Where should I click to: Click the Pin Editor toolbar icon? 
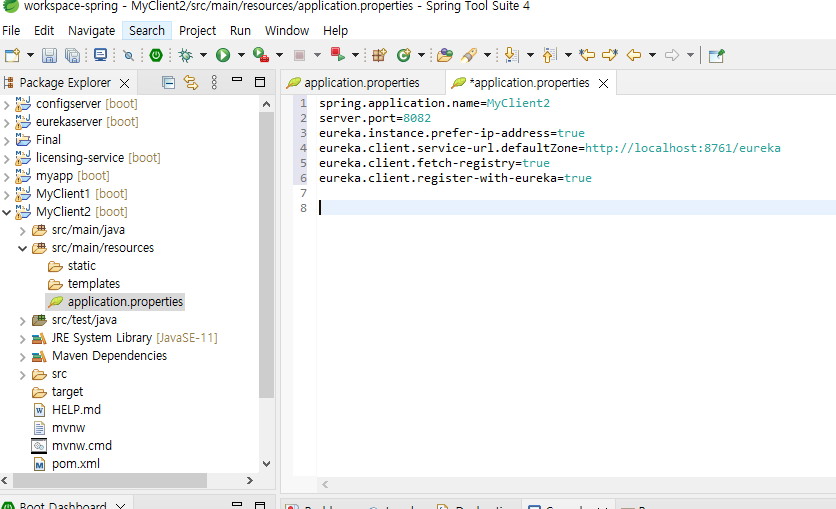point(717,55)
